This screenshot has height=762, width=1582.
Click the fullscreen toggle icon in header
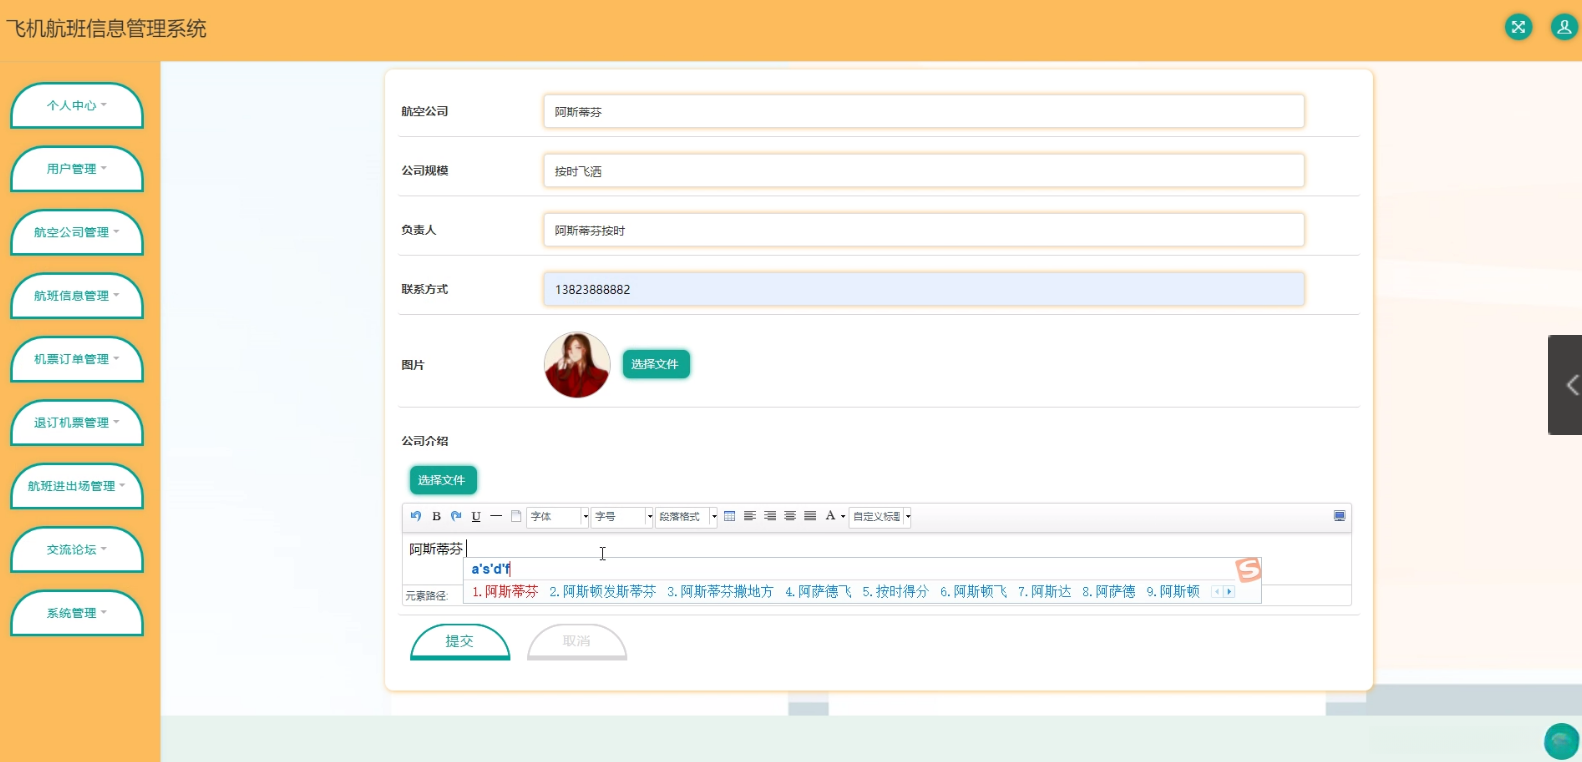click(x=1518, y=27)
